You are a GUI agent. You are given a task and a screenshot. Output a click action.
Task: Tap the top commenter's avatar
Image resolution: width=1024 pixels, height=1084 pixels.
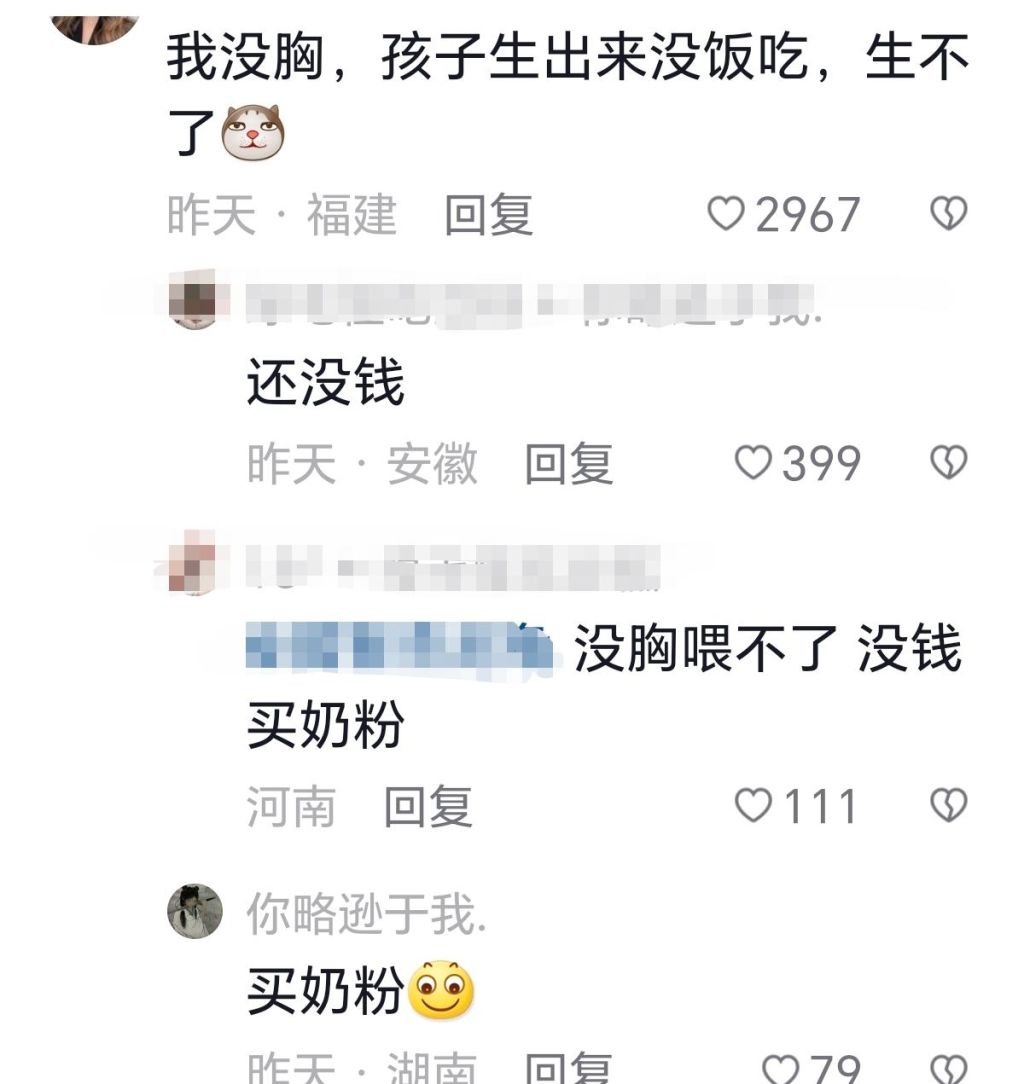coord(95,26)
